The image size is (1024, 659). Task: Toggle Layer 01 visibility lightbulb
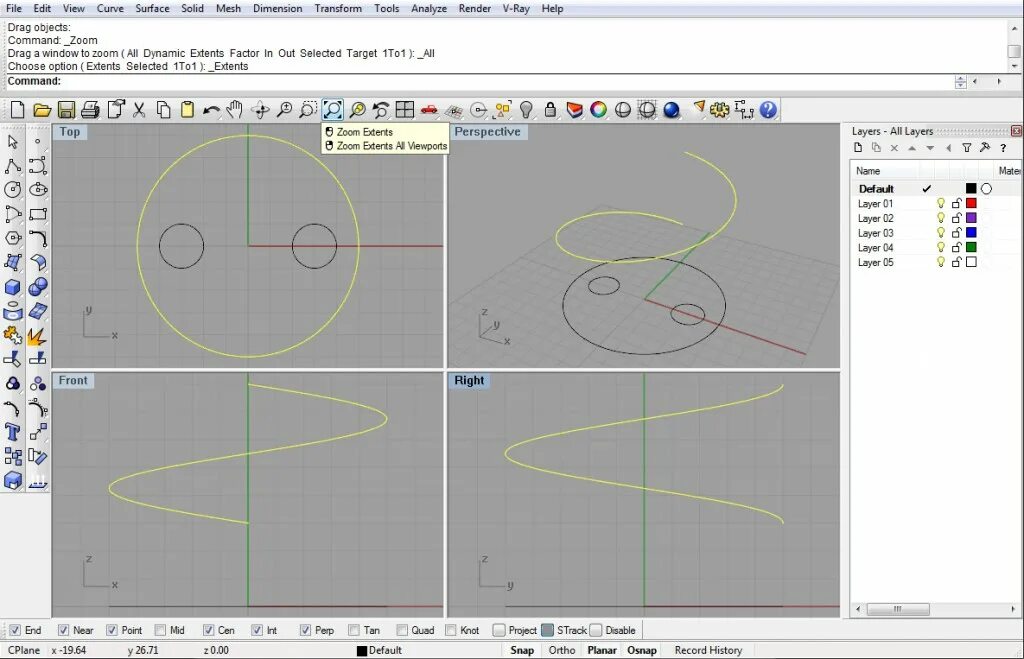tap(941, 203)
